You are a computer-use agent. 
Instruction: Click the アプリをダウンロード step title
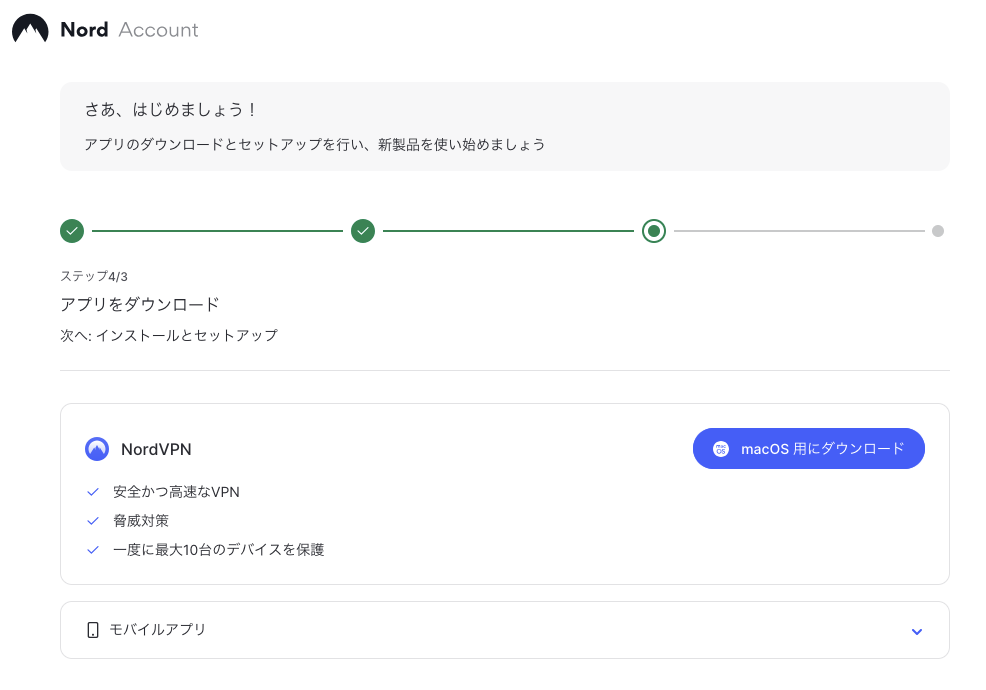[140, 304]
